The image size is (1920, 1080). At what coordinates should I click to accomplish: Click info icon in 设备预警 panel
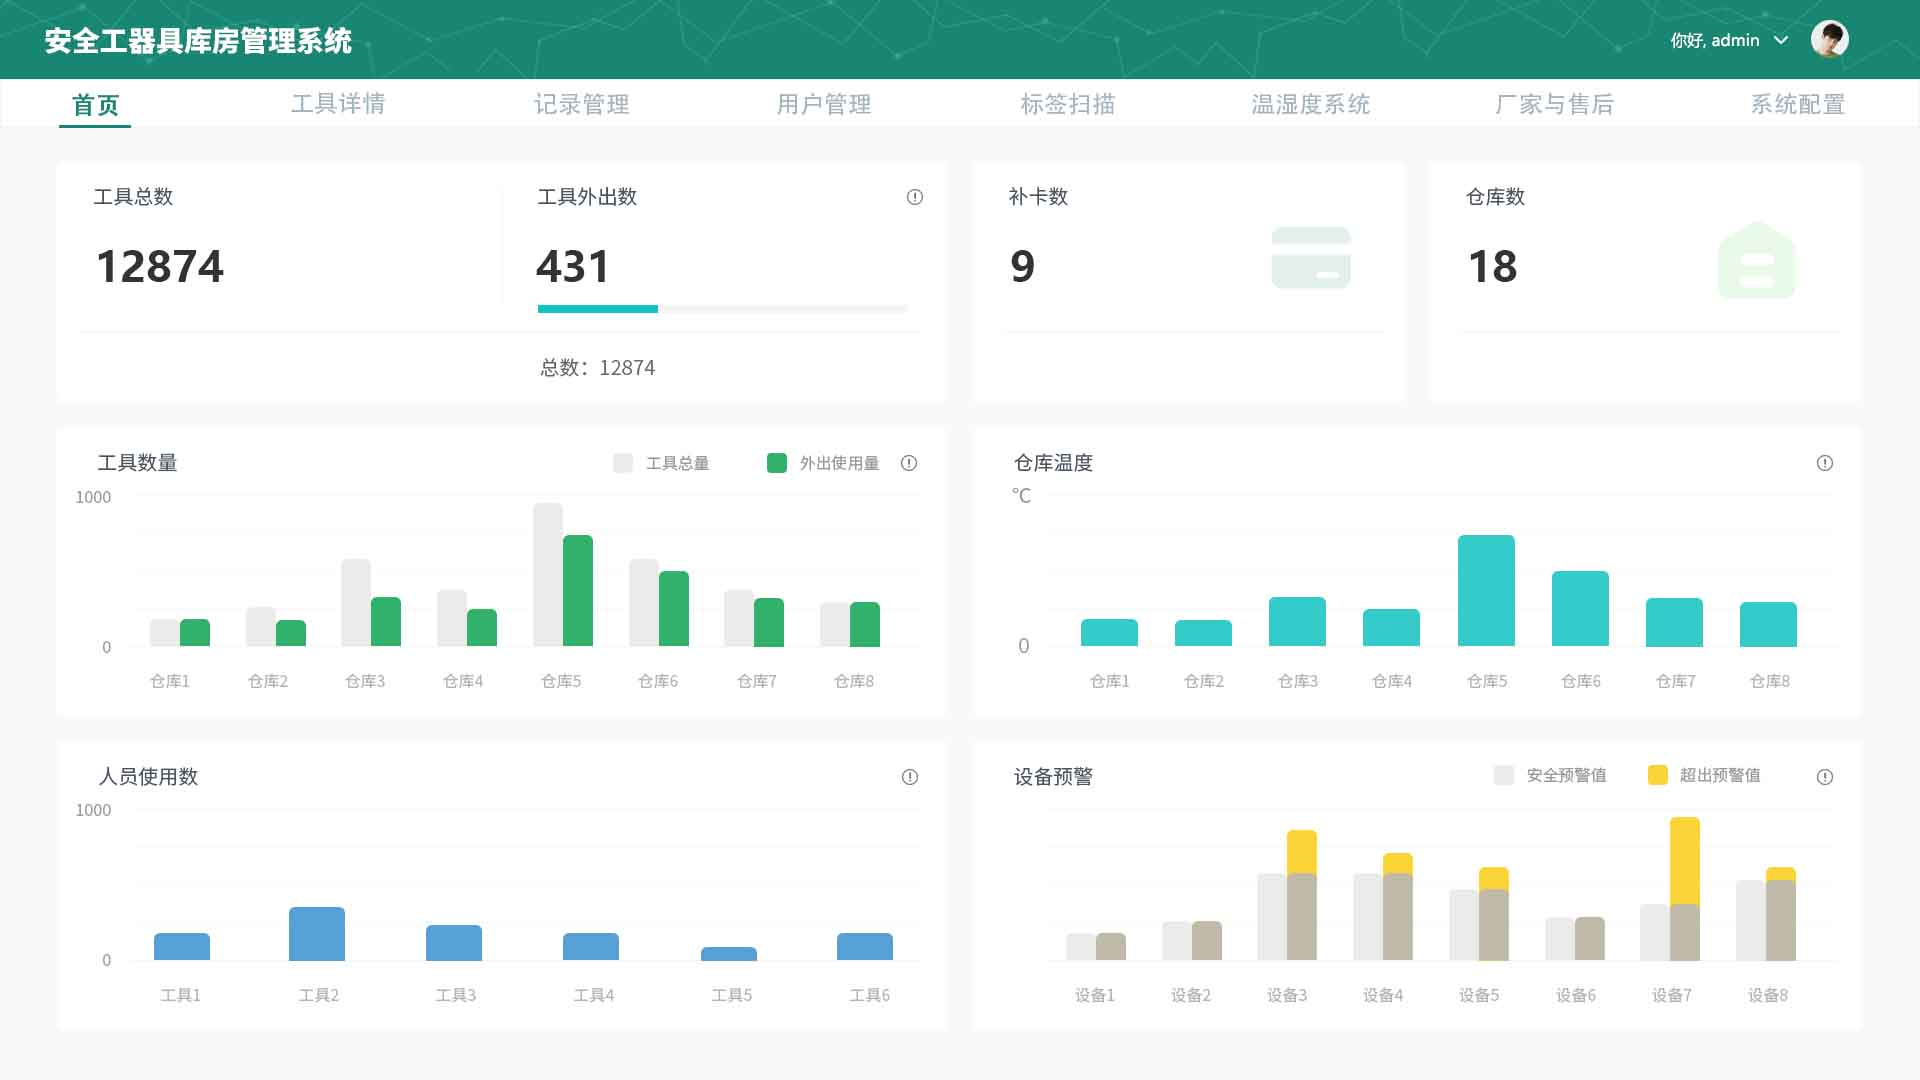click(1824, 777)
